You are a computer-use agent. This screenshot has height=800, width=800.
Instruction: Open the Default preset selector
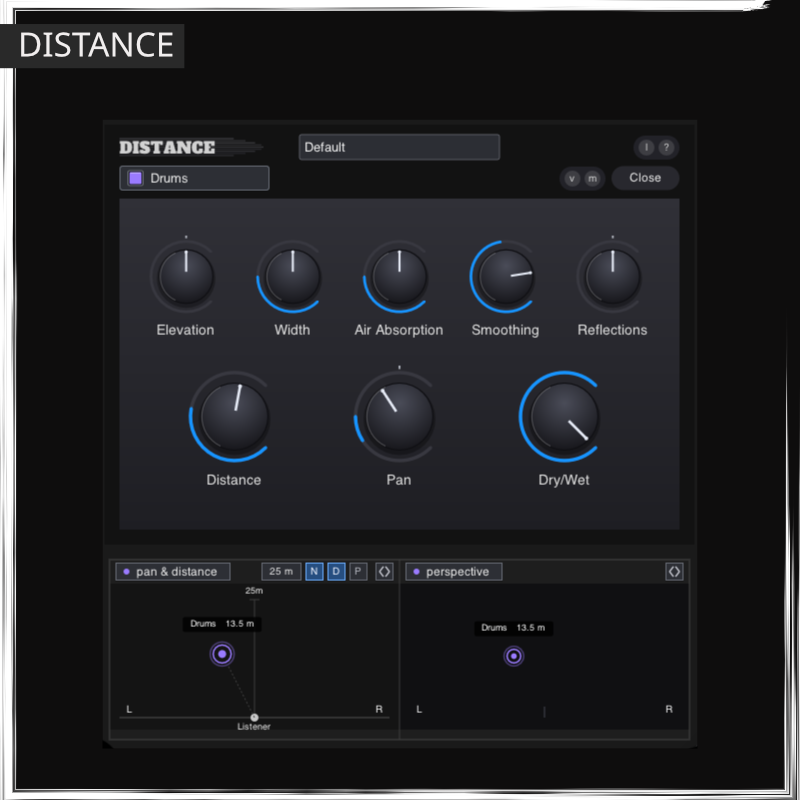[x=399, y=147]
